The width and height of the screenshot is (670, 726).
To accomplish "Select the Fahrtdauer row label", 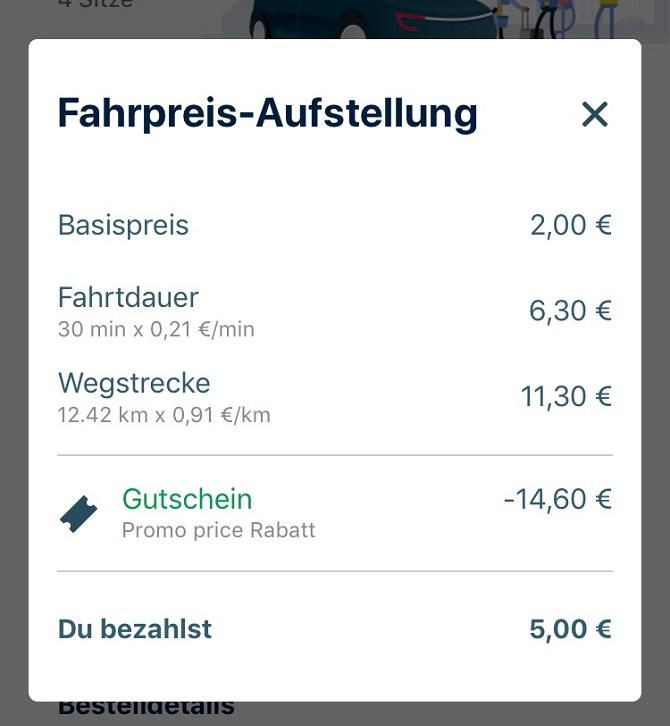I will 128,297.
